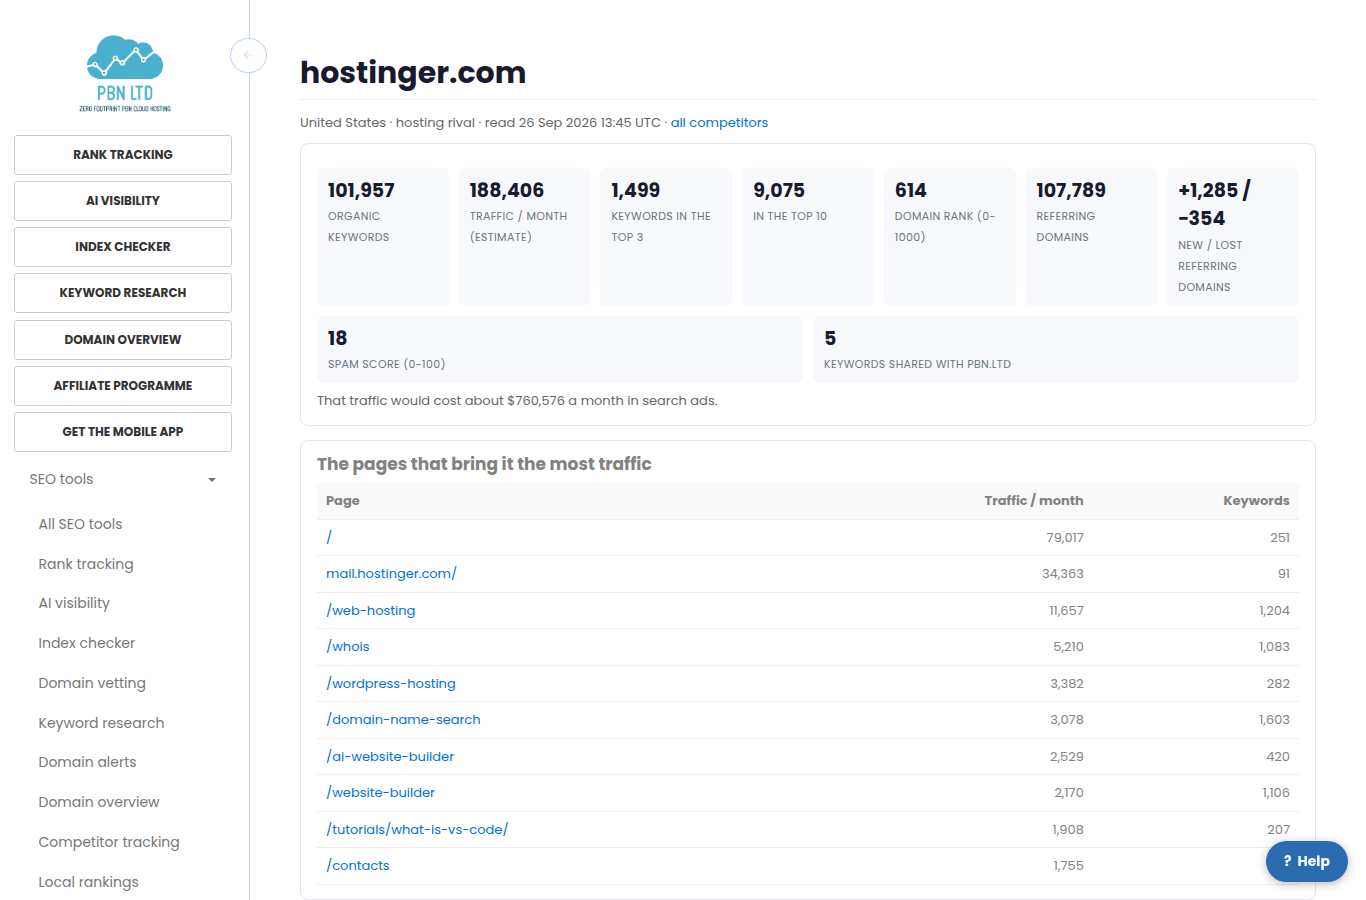Open the Help chat button
Viewport: 1366px width, 900px height.
1306,861
